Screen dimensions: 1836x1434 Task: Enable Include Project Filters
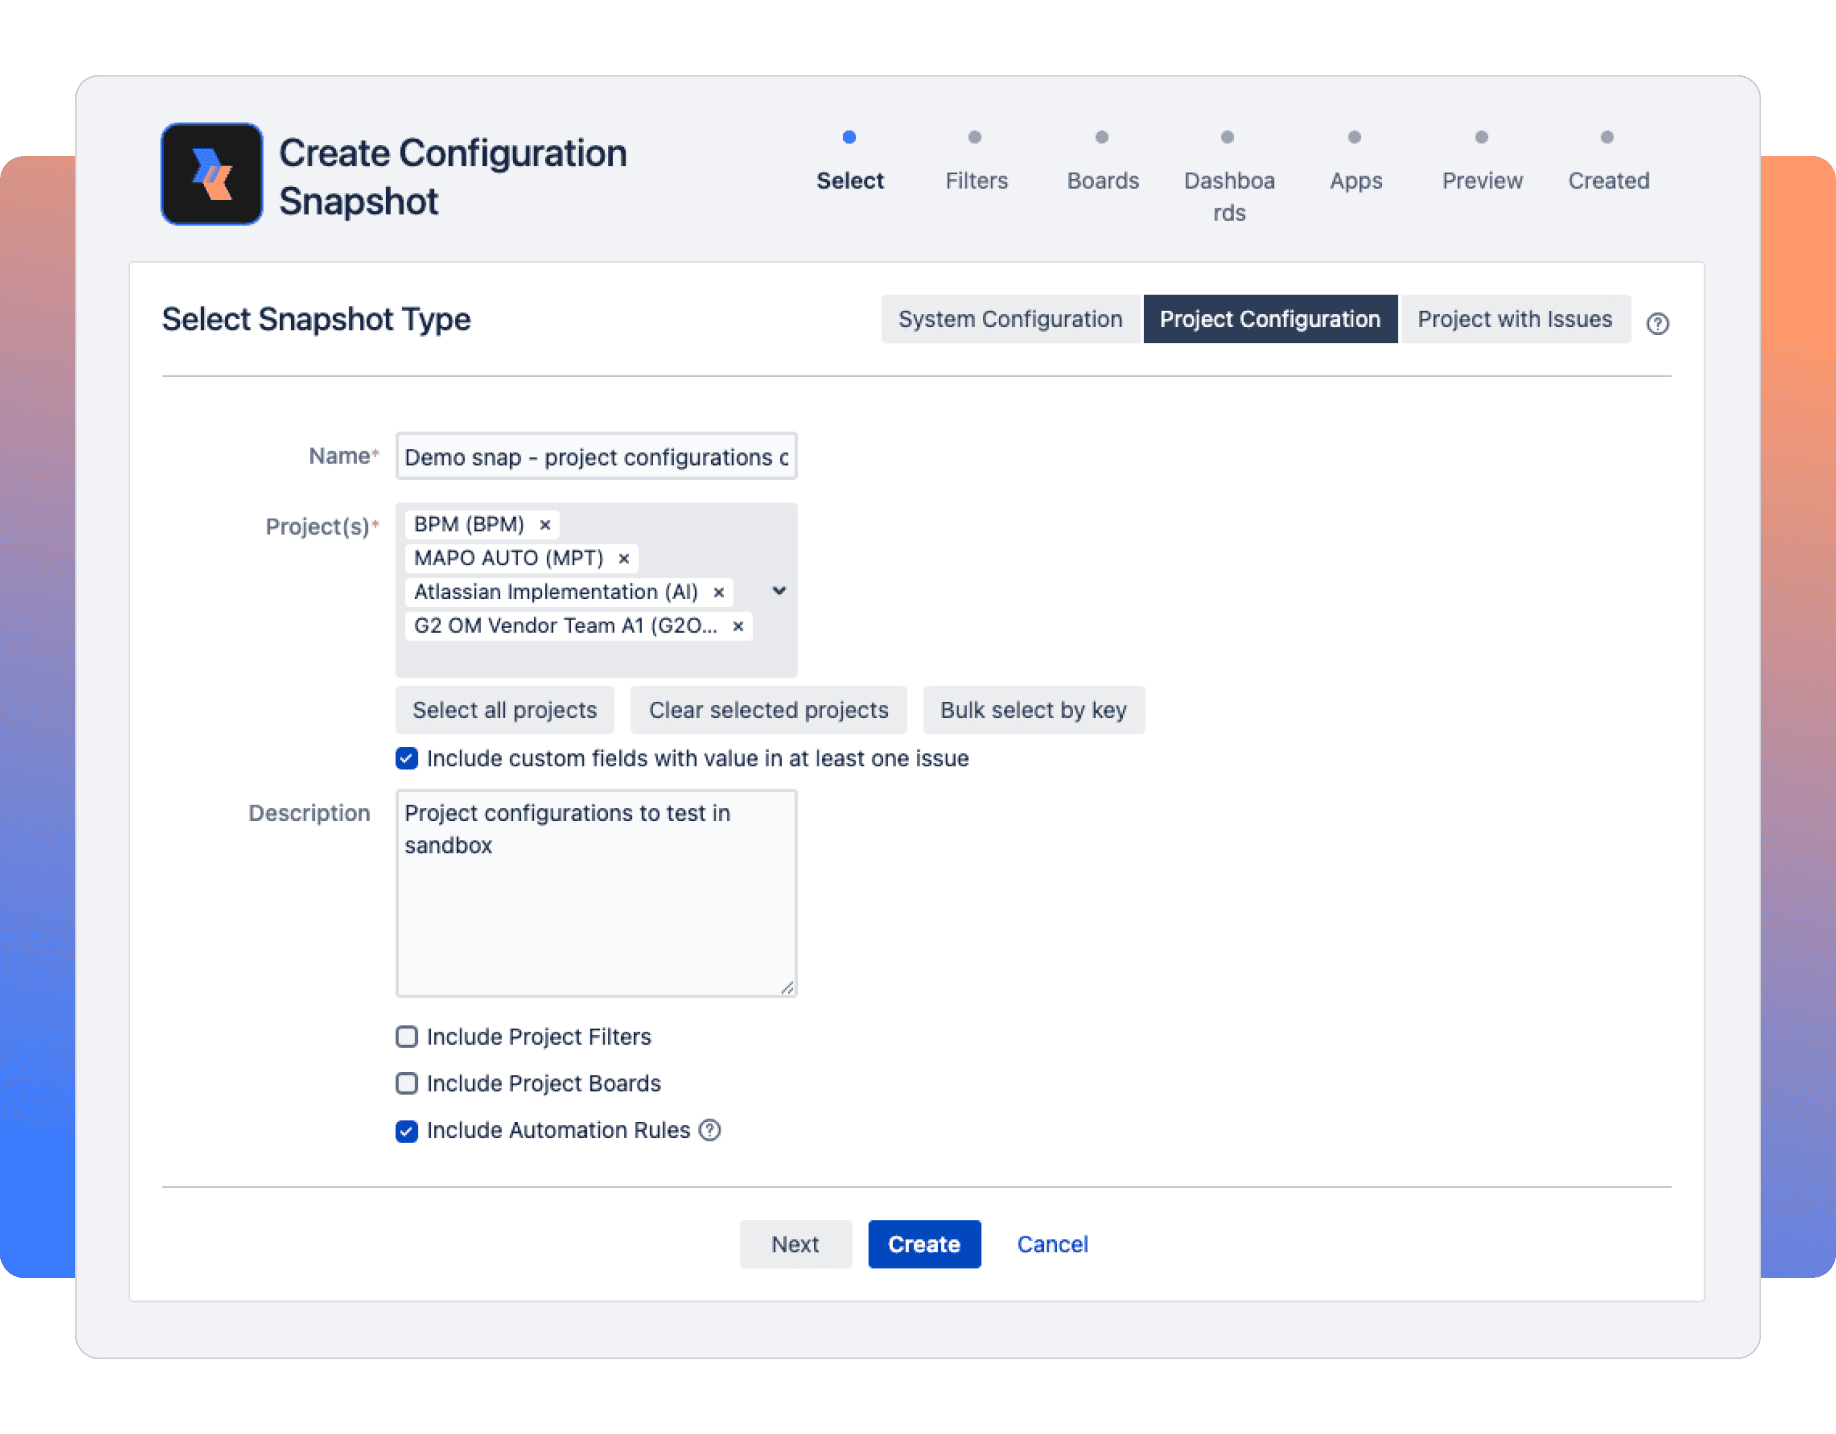coord(406,1037)
